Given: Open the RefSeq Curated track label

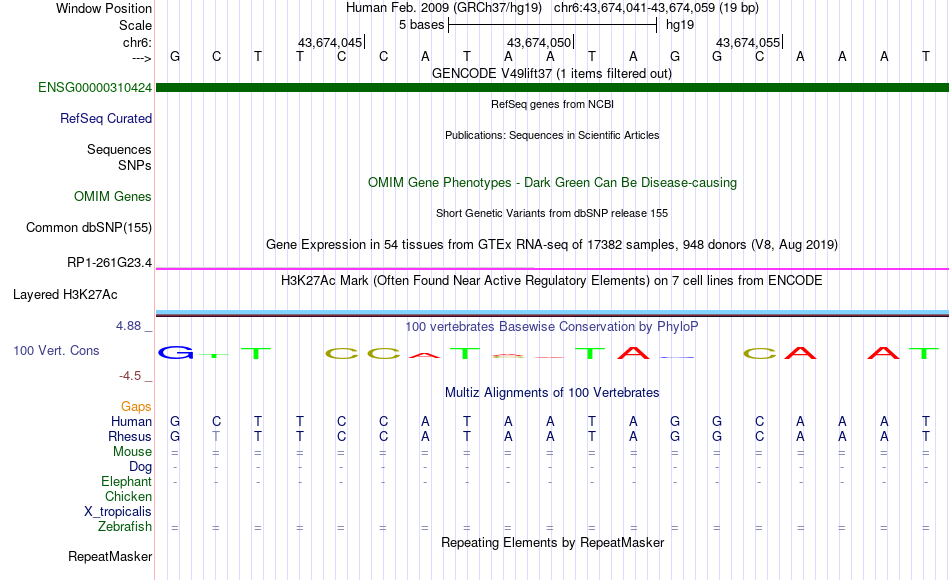Looking at the screenshot, I should (106, 118).
